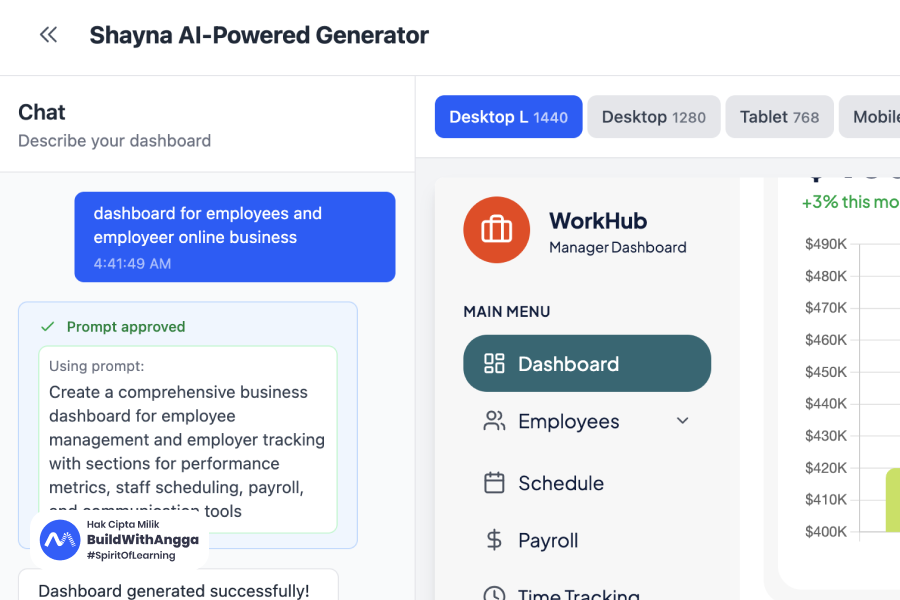Click the Schedule calendar icon
Viewport: 900px width, 600px height.
tap(494, 483)
